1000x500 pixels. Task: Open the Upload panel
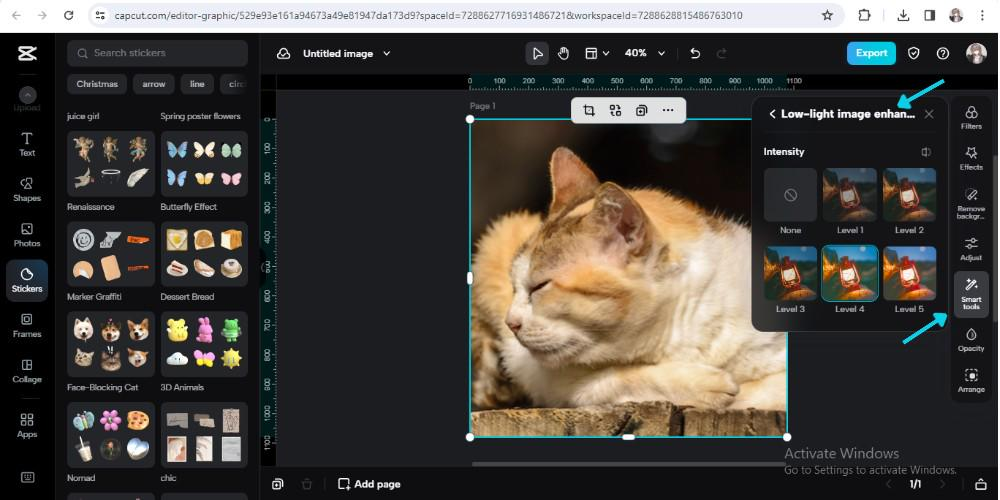[x=27, y=99]
